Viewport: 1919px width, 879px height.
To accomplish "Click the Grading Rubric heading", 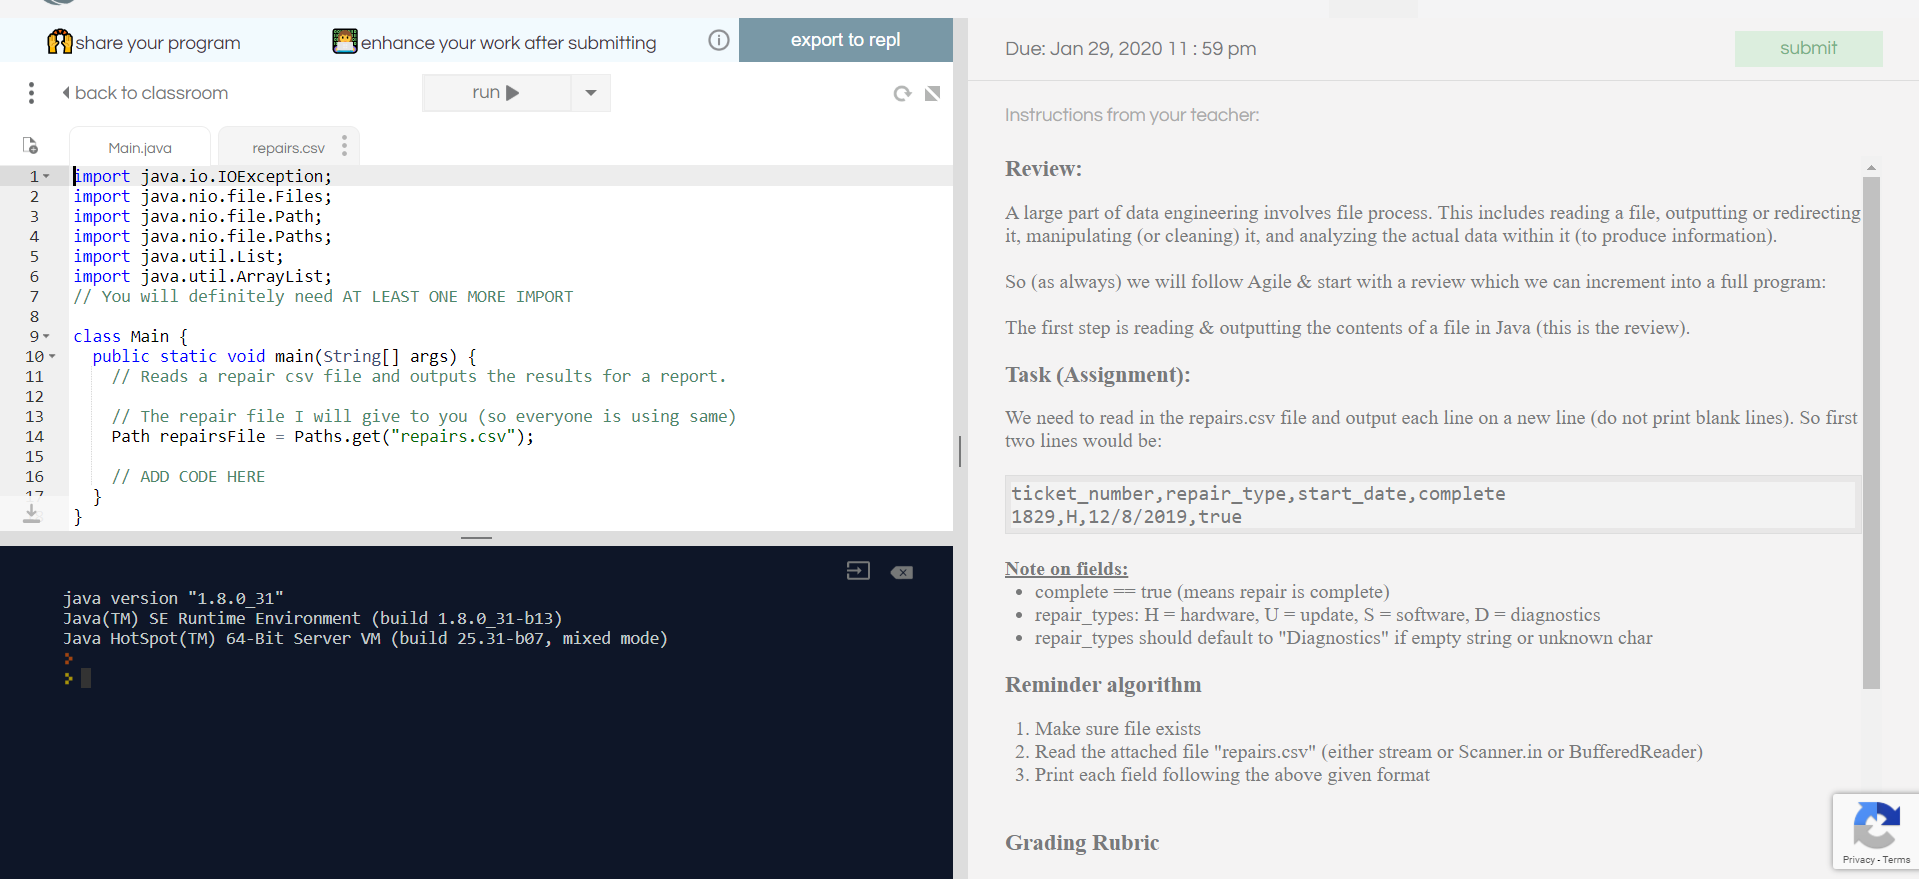I will click(1082, 843).
